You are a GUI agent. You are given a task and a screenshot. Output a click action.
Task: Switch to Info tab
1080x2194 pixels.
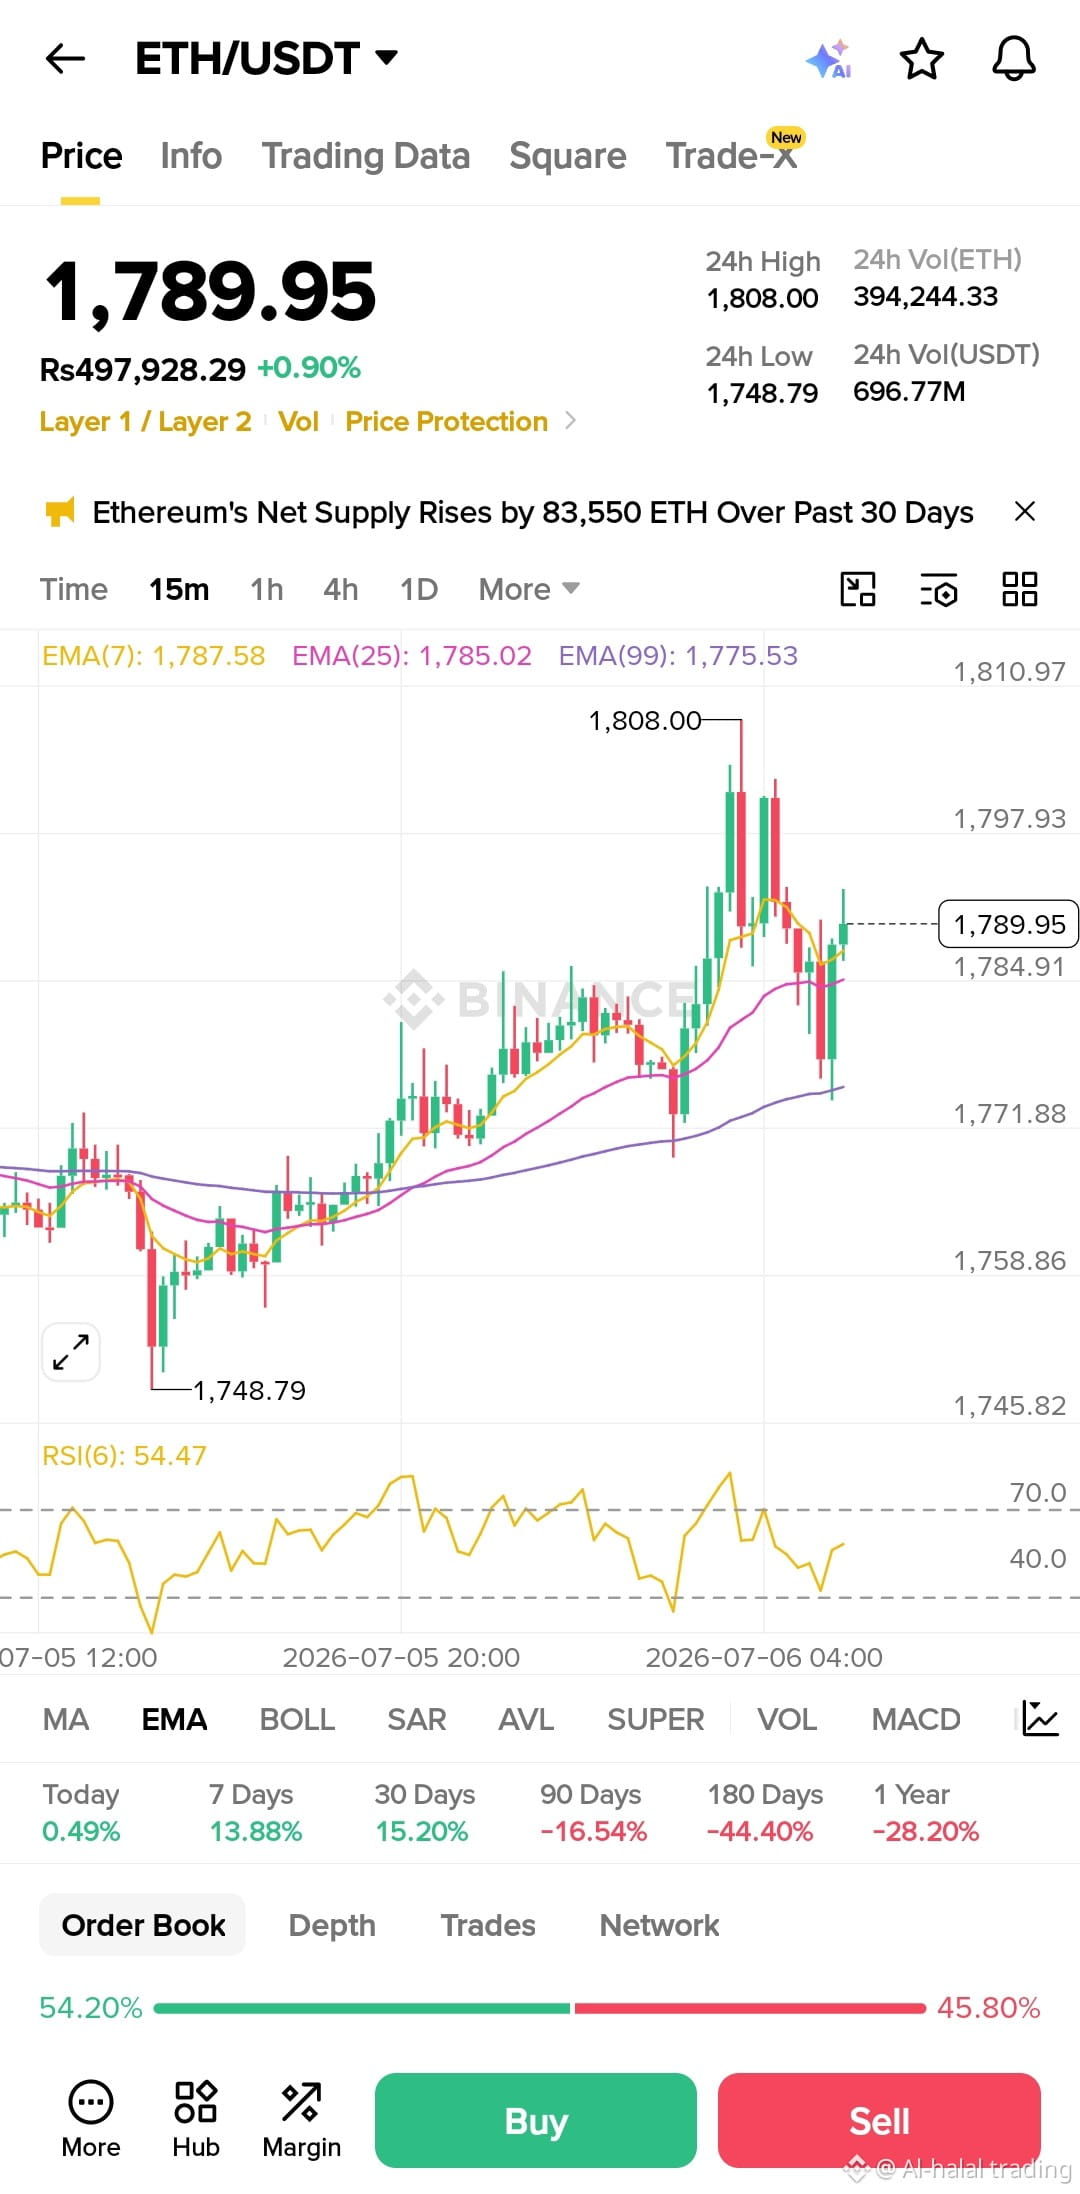191,156
